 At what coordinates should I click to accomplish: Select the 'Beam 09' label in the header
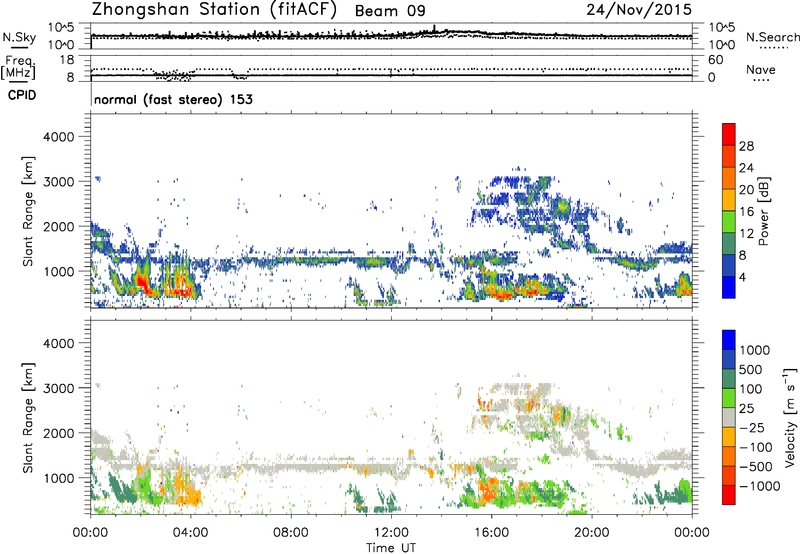pyautogui.click(x=390, y=11)
